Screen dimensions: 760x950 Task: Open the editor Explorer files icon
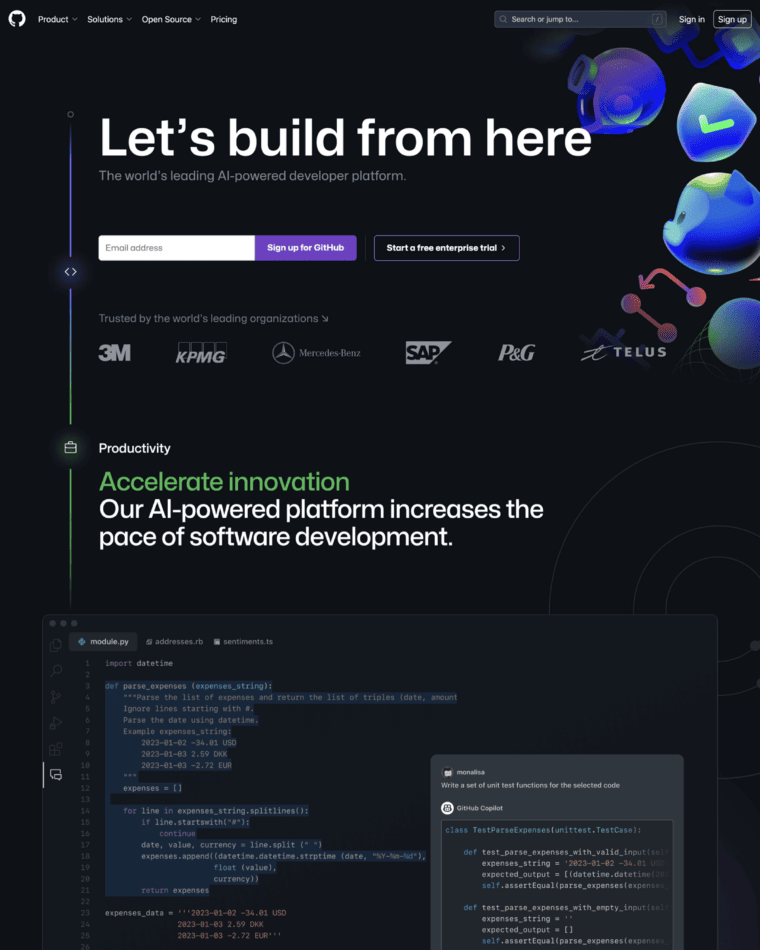point(56,645)
